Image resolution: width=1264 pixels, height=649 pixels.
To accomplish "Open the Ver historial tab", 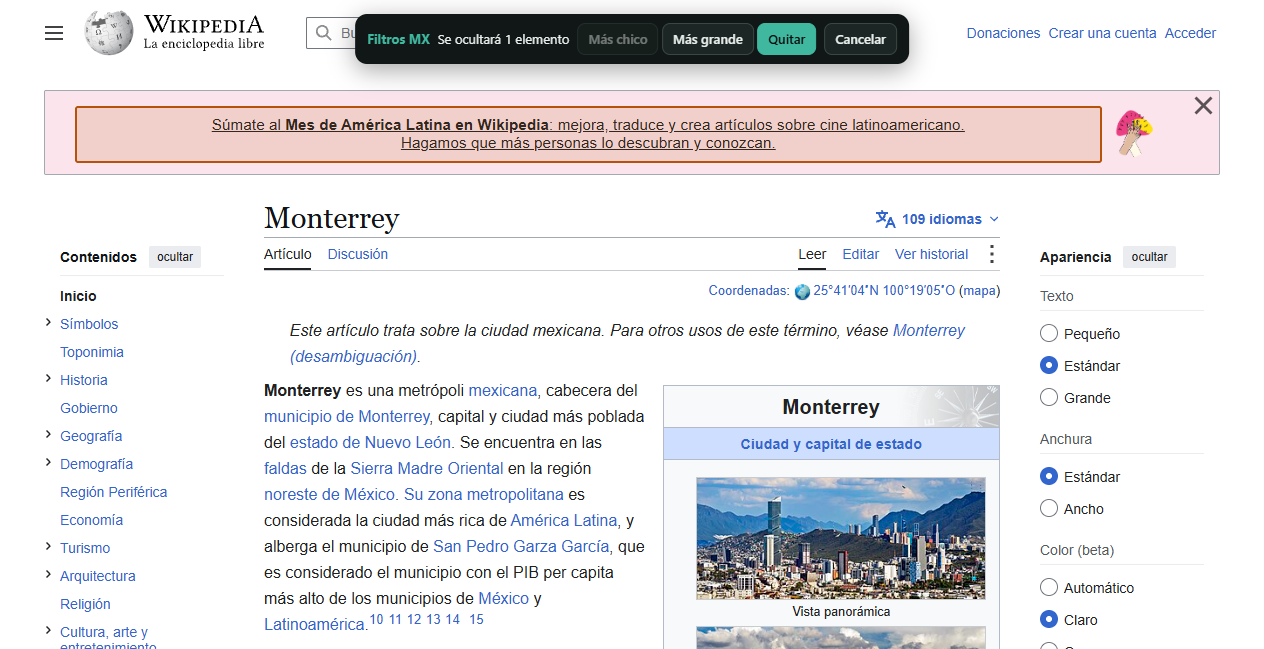I will 932,254.
